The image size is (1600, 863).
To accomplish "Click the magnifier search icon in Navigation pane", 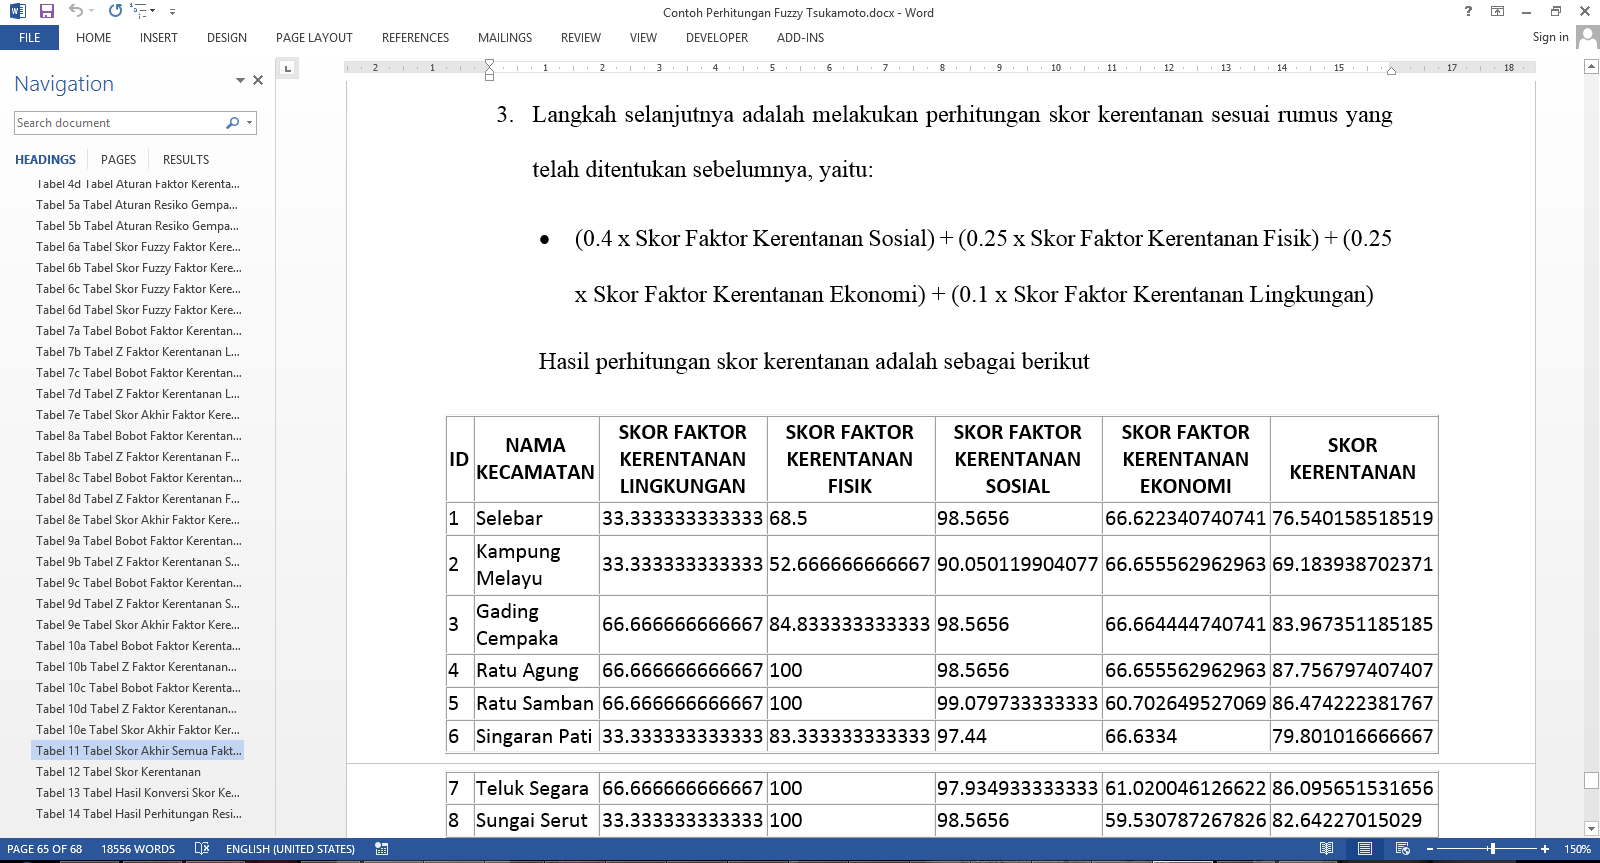I will [x=232, y=123].
